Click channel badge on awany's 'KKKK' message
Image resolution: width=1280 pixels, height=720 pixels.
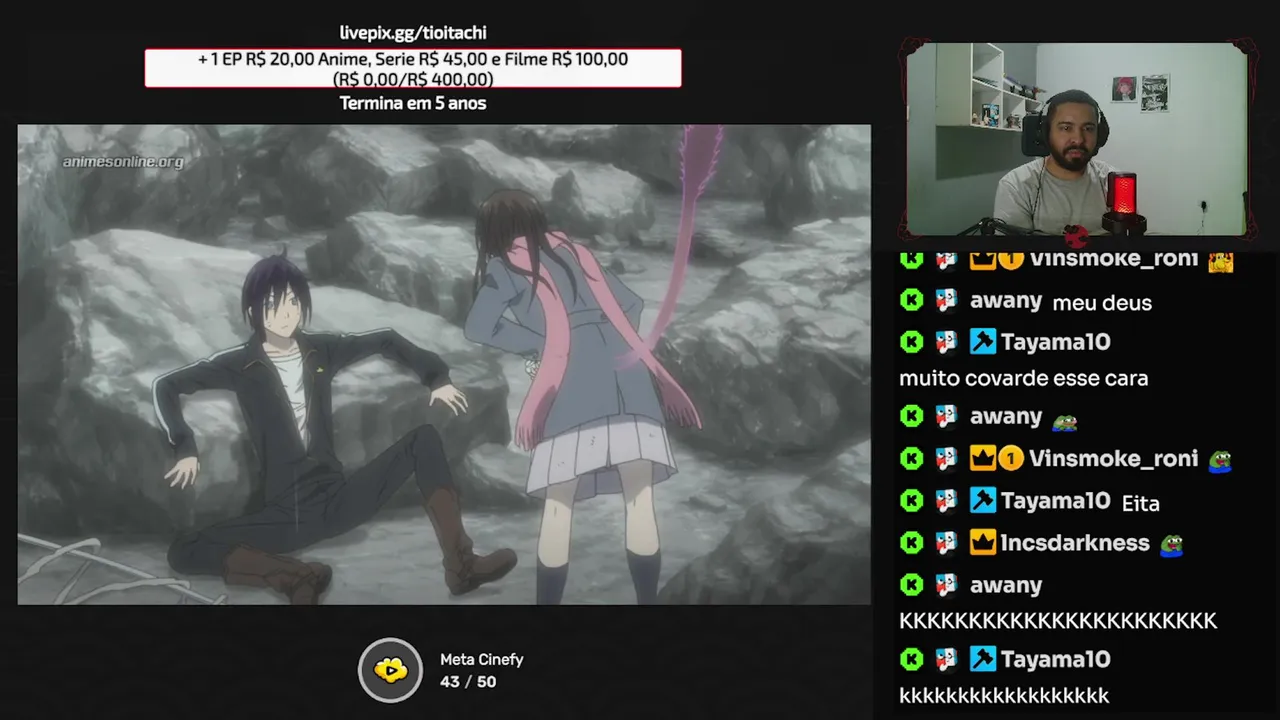tap(946, 584)
